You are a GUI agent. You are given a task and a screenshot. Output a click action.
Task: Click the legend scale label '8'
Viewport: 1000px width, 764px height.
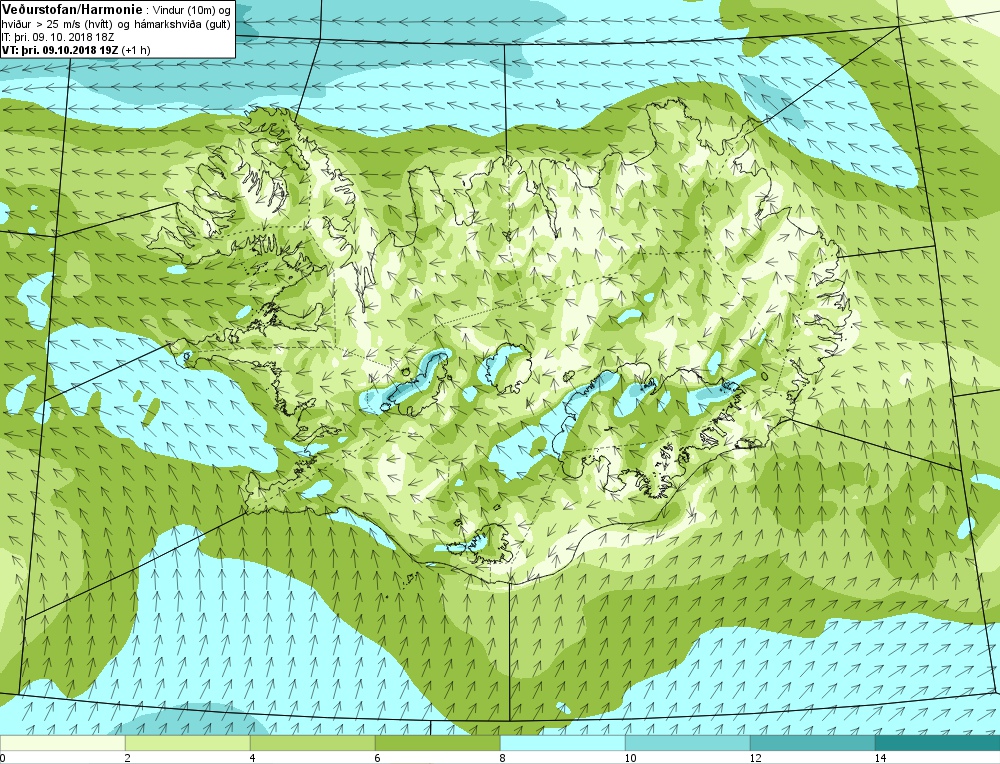pos(503,758)
